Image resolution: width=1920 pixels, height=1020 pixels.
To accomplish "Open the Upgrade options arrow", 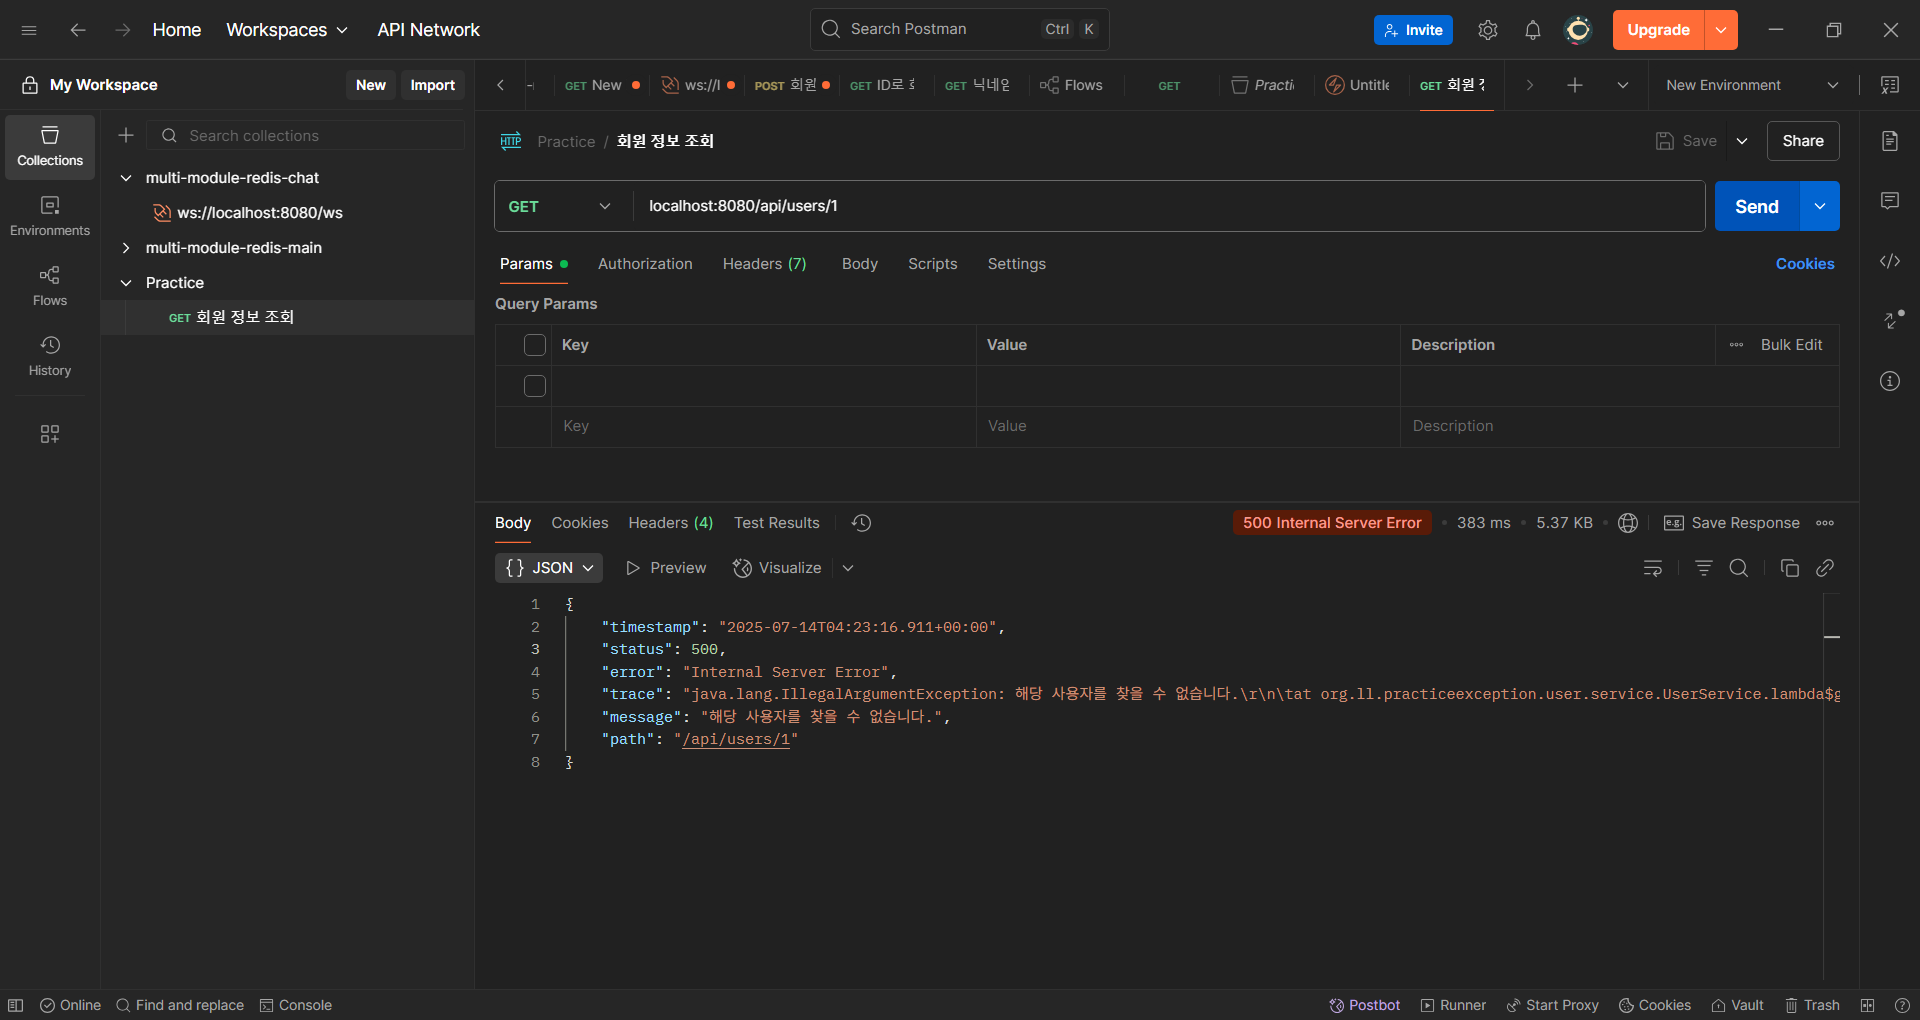I will point(1721,30).
